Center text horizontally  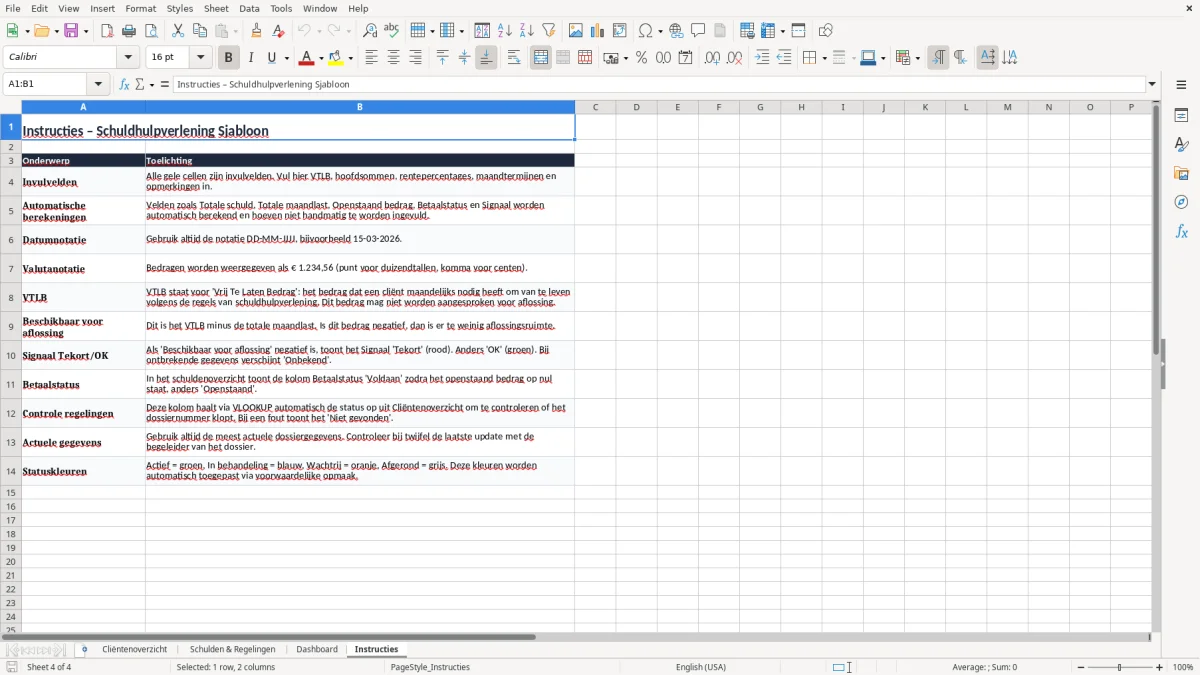(x=393, y=58)
